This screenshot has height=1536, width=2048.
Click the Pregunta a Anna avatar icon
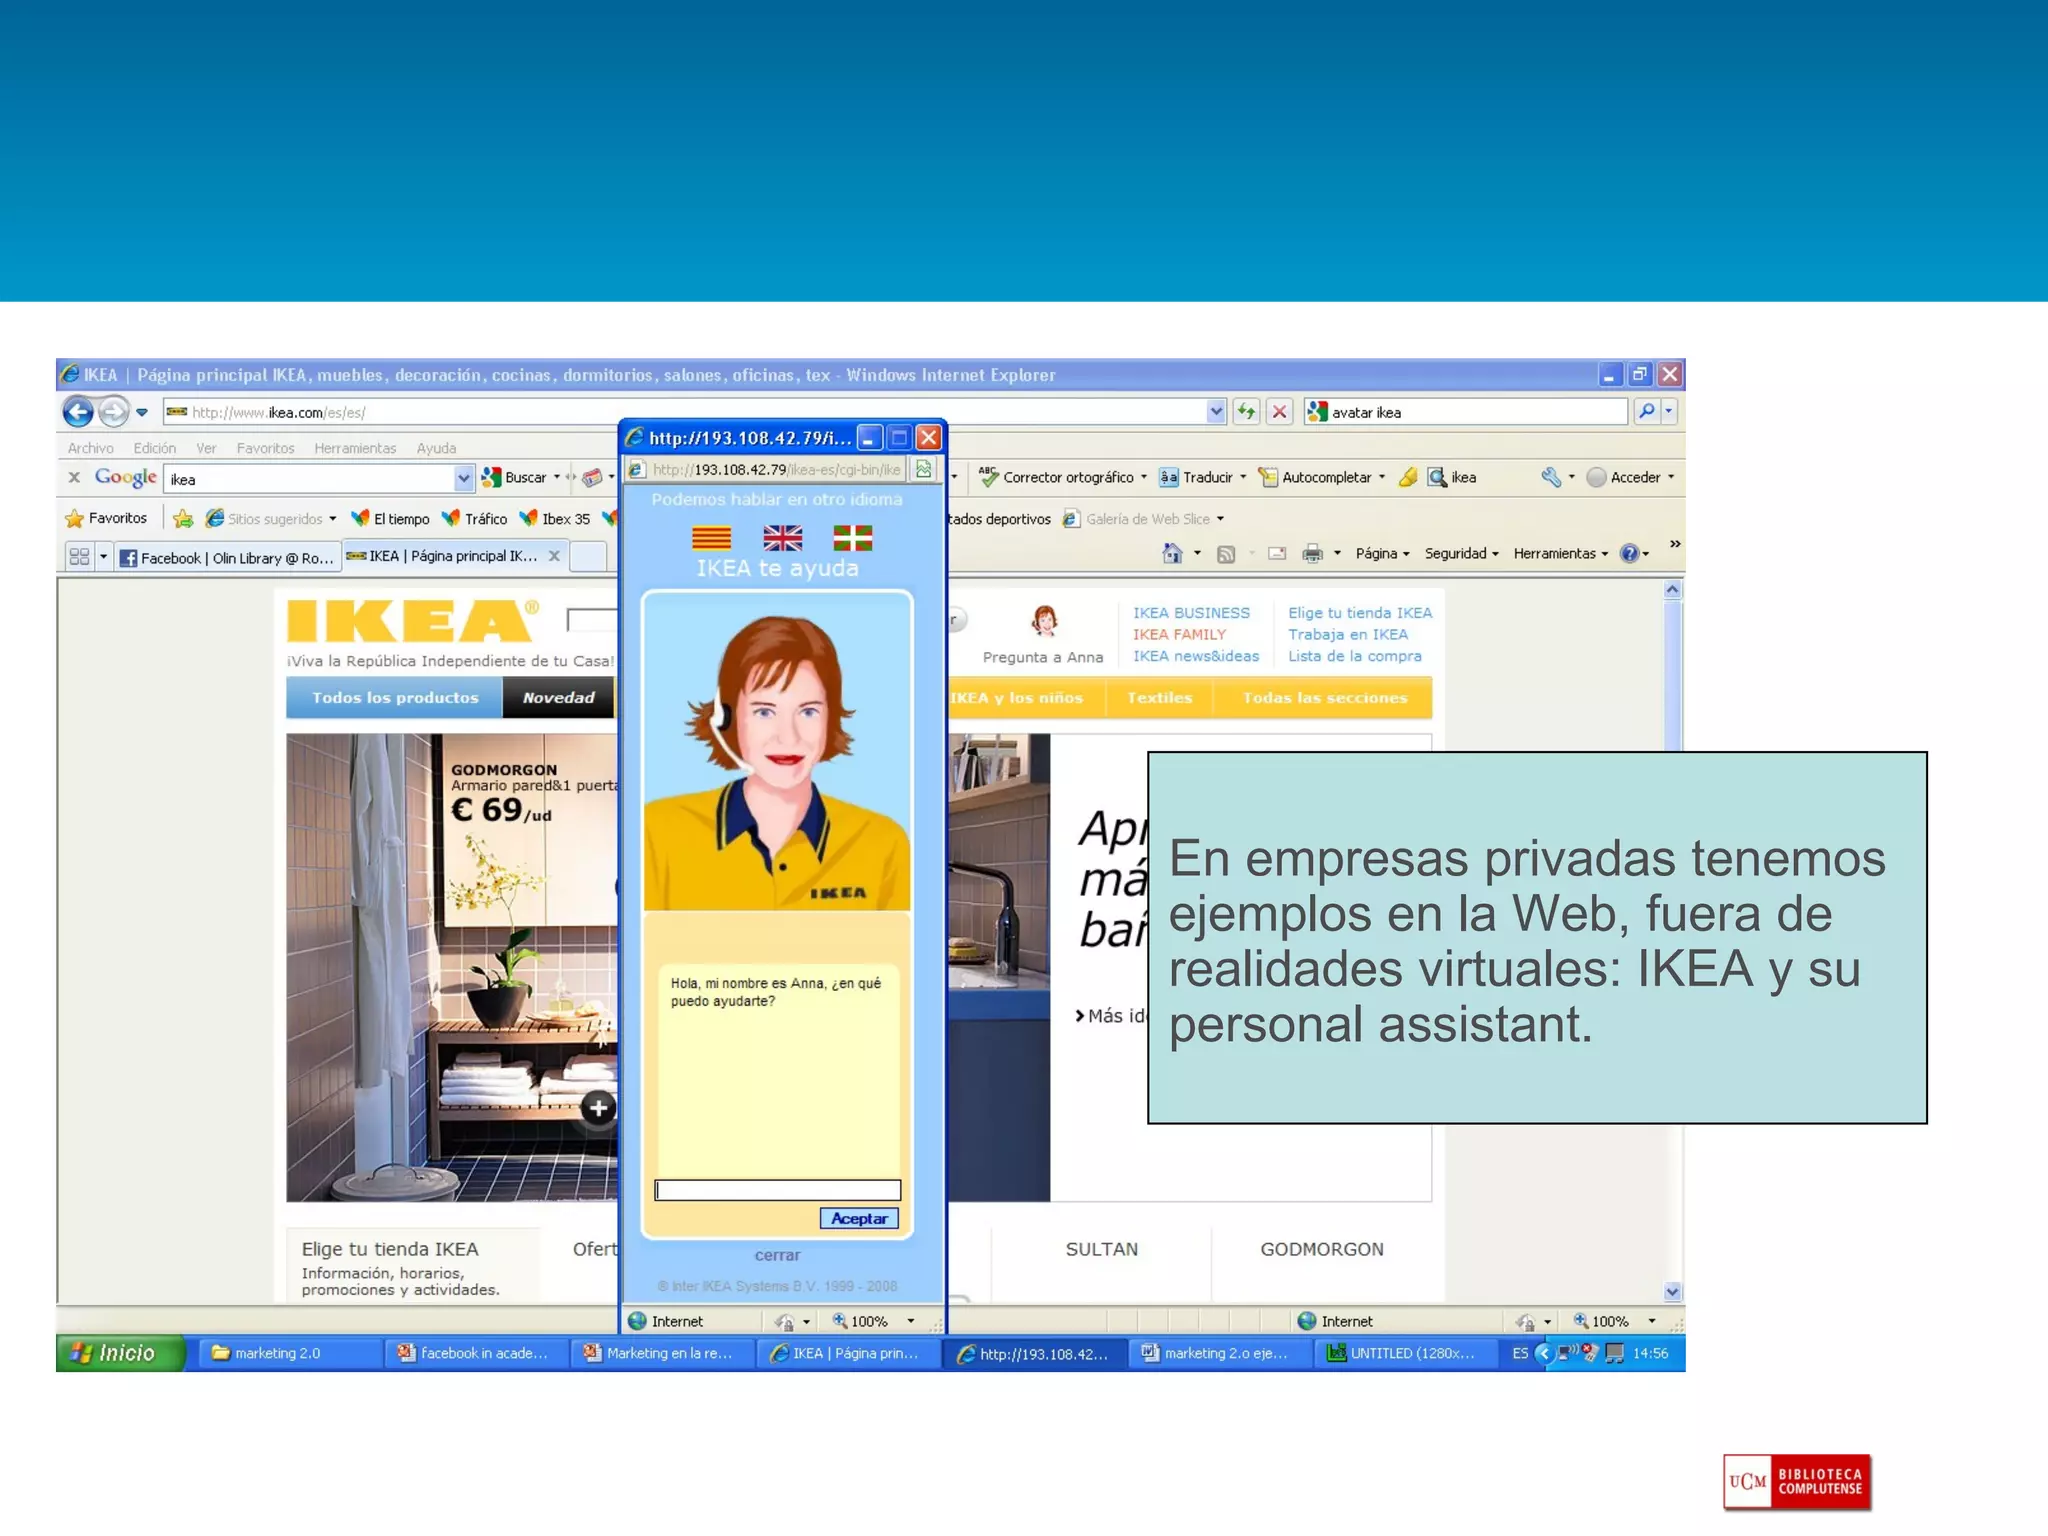point(1044,621)
